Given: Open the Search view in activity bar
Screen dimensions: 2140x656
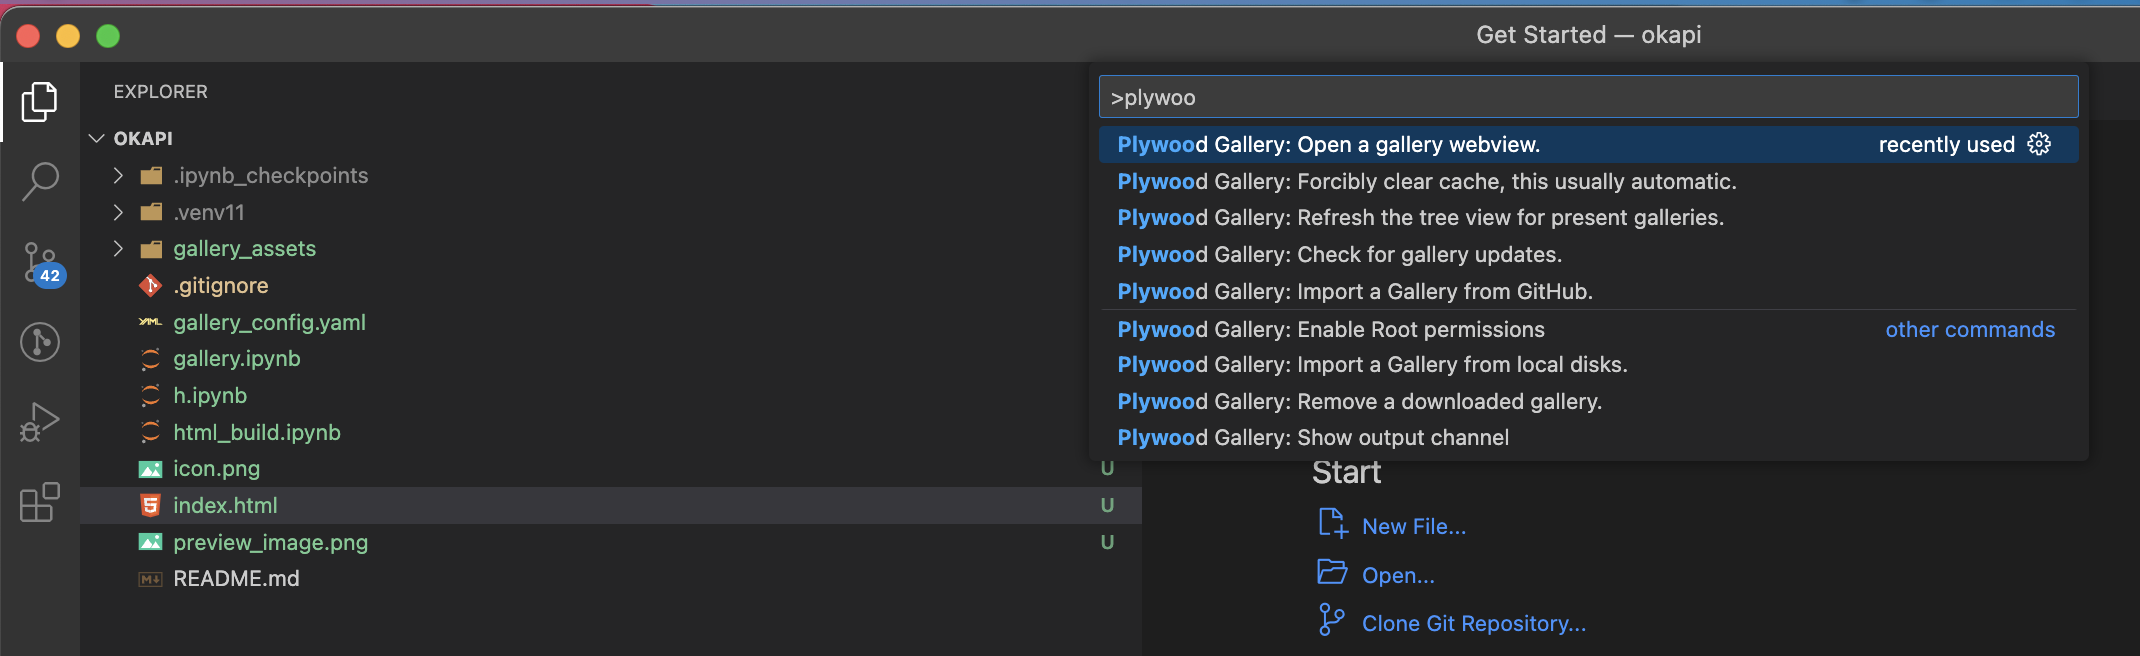Looking at the screenshot, I should (40, 182).
